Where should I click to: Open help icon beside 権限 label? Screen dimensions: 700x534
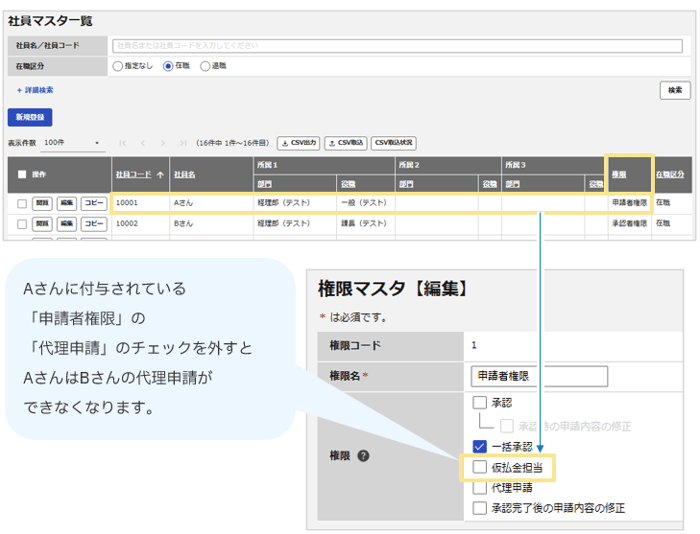tap(363, 456)
